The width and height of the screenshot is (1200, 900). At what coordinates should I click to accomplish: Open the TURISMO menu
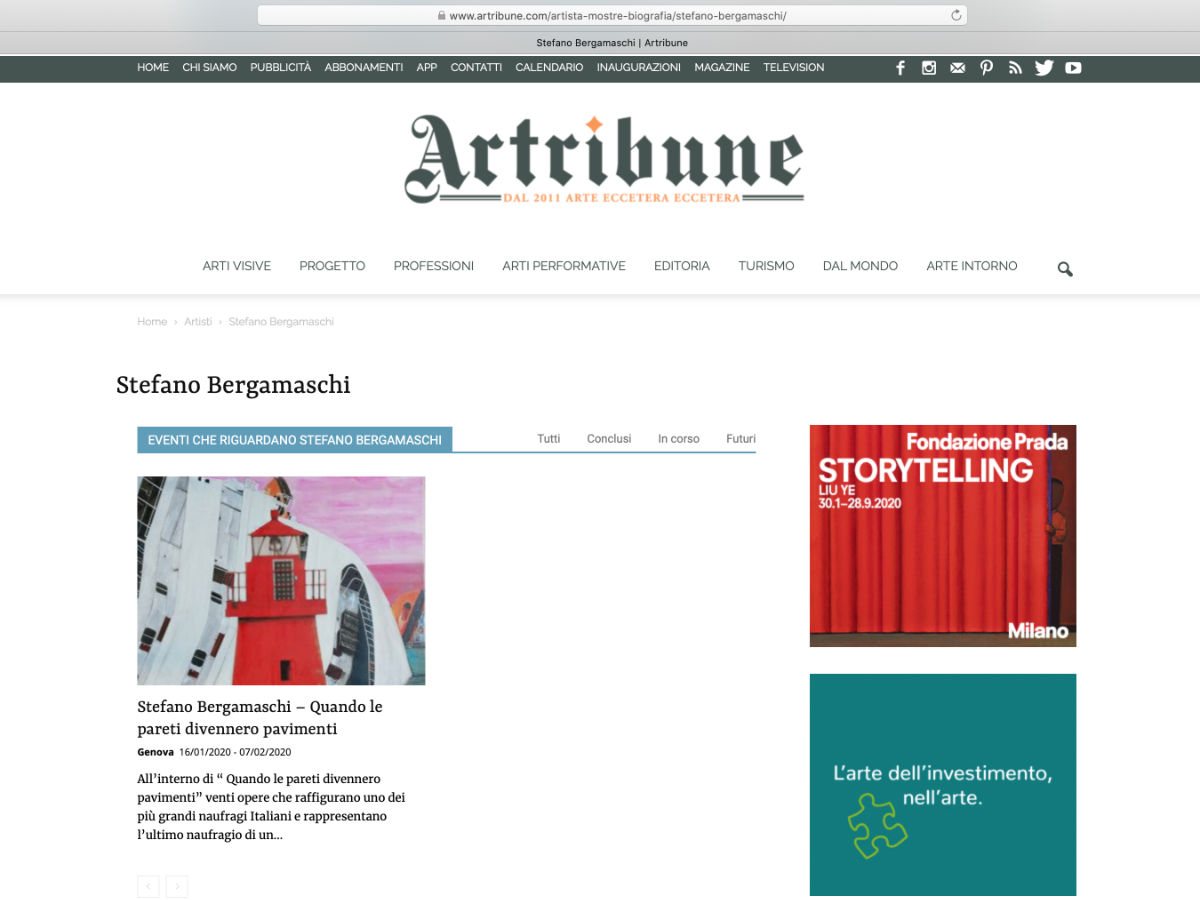[x=766, y=266]
